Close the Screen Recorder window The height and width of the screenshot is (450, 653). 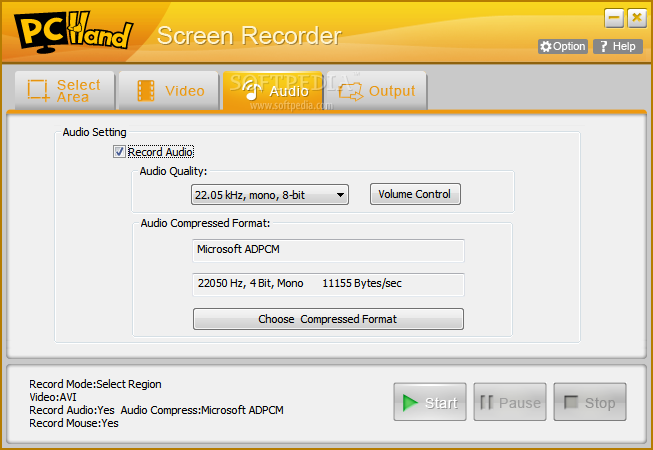637,18
